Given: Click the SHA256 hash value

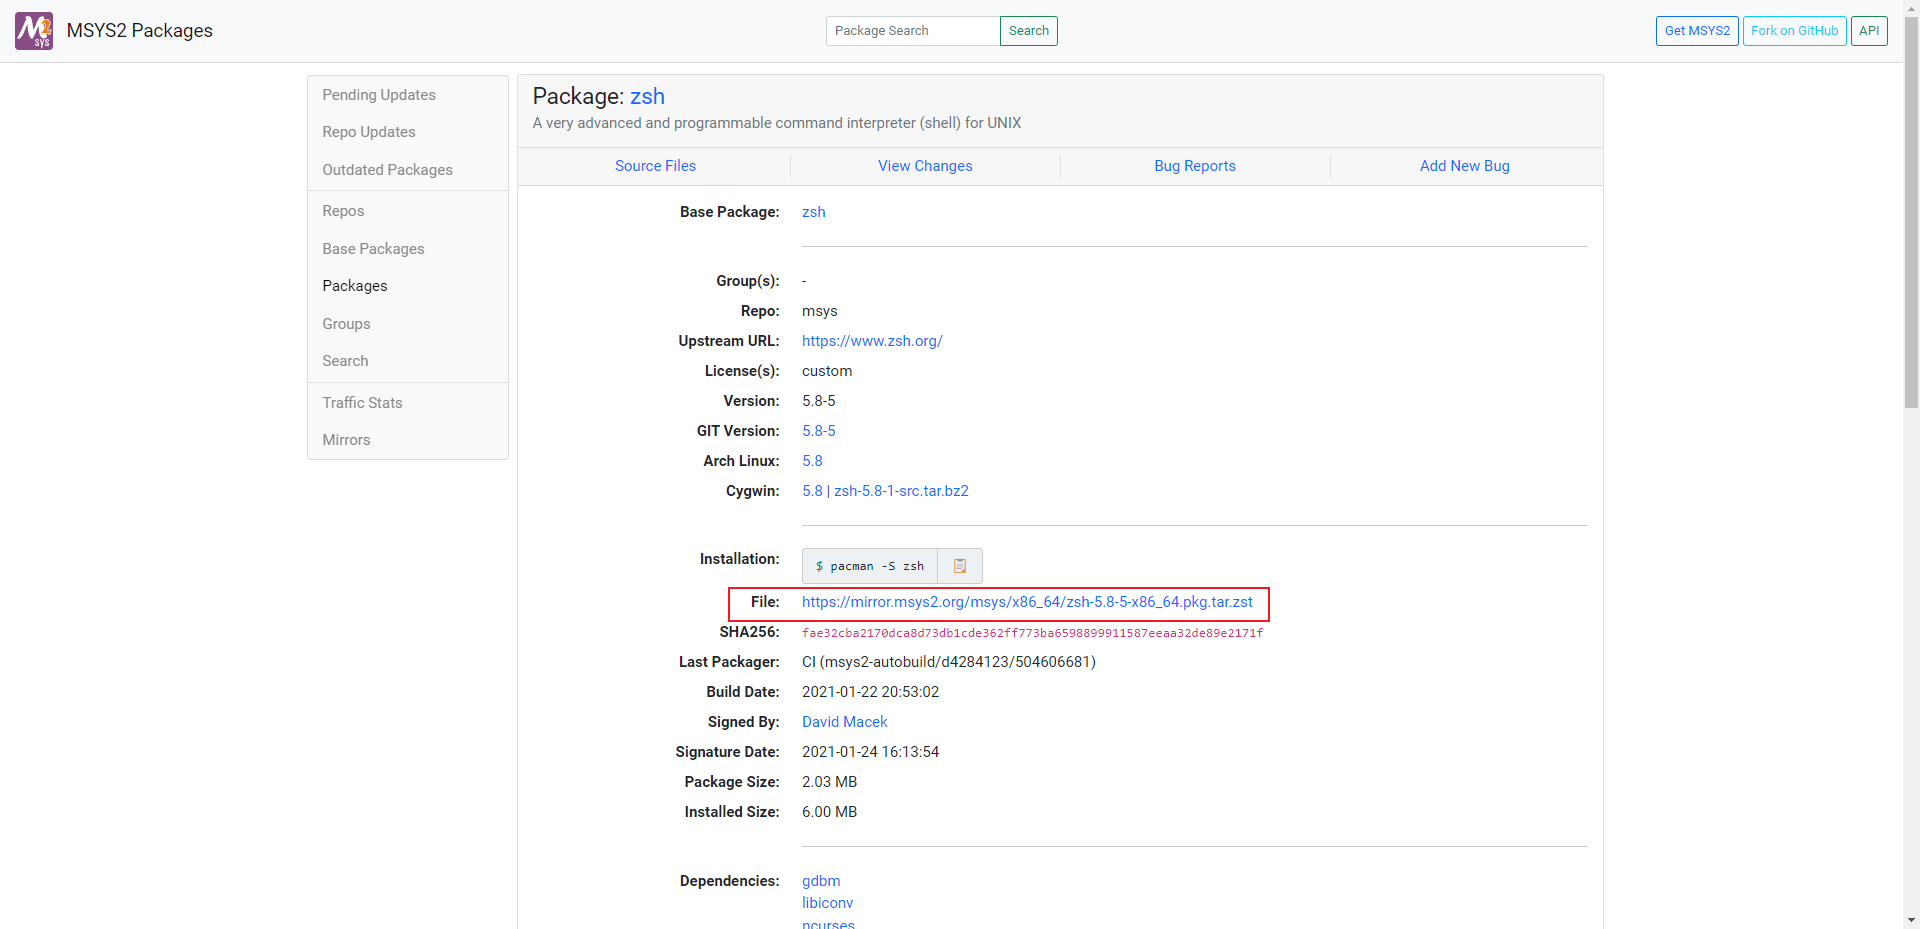Looking at the screenshot, I should coord(1032,633).
